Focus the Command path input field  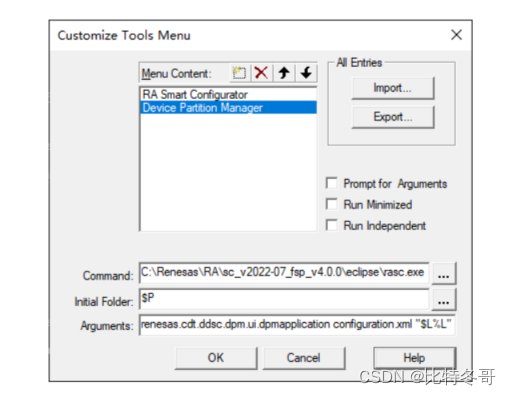[284, 273]
